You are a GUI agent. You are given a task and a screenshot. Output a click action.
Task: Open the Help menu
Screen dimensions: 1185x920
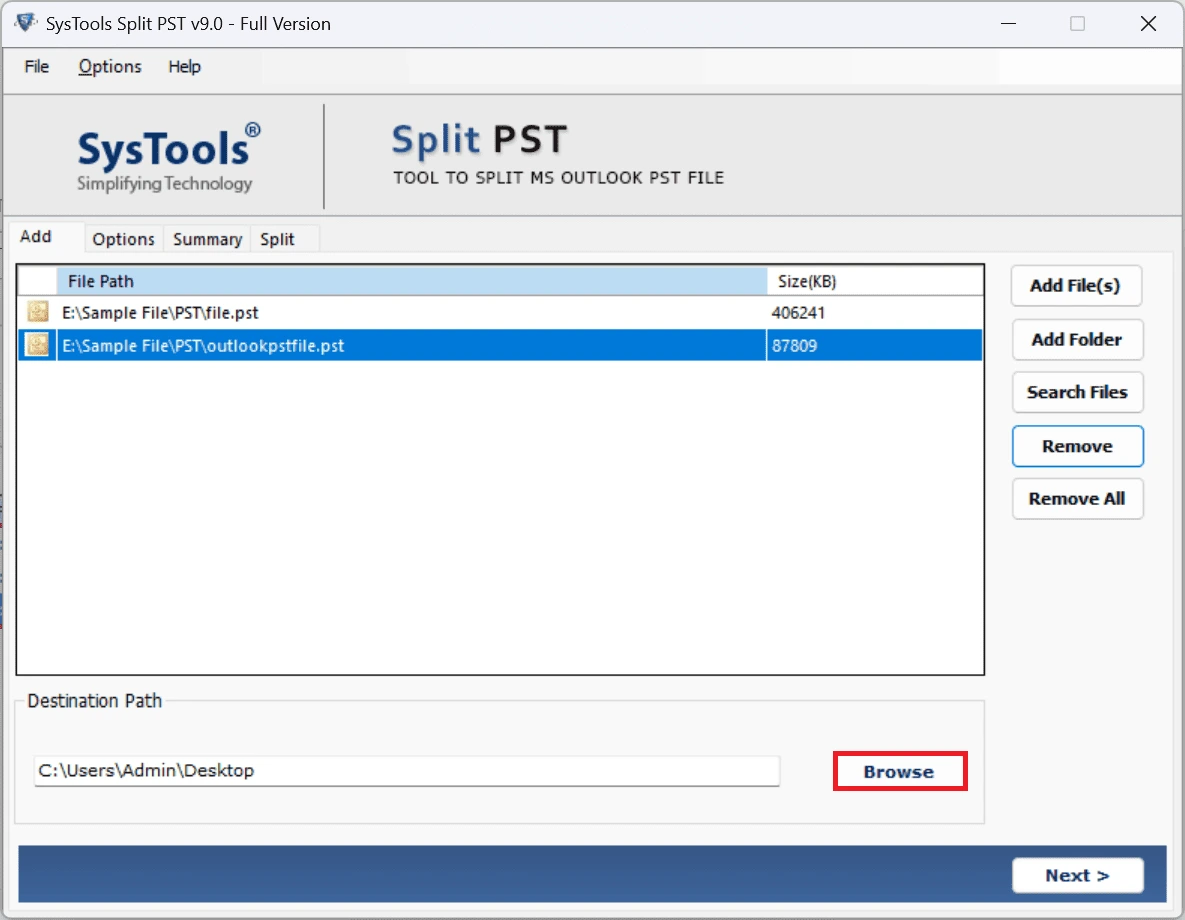(184, 67)
